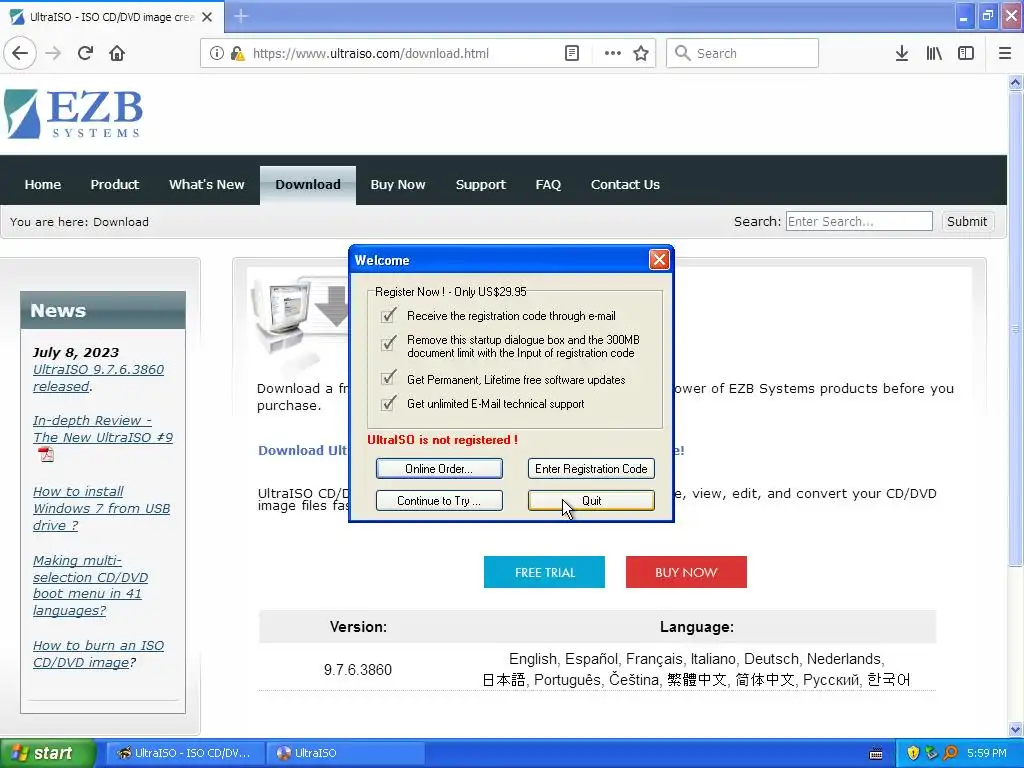Viewport: 1024px width, 768px height.
Task: Go back with the browser back arrow
Action: point(20,53)
